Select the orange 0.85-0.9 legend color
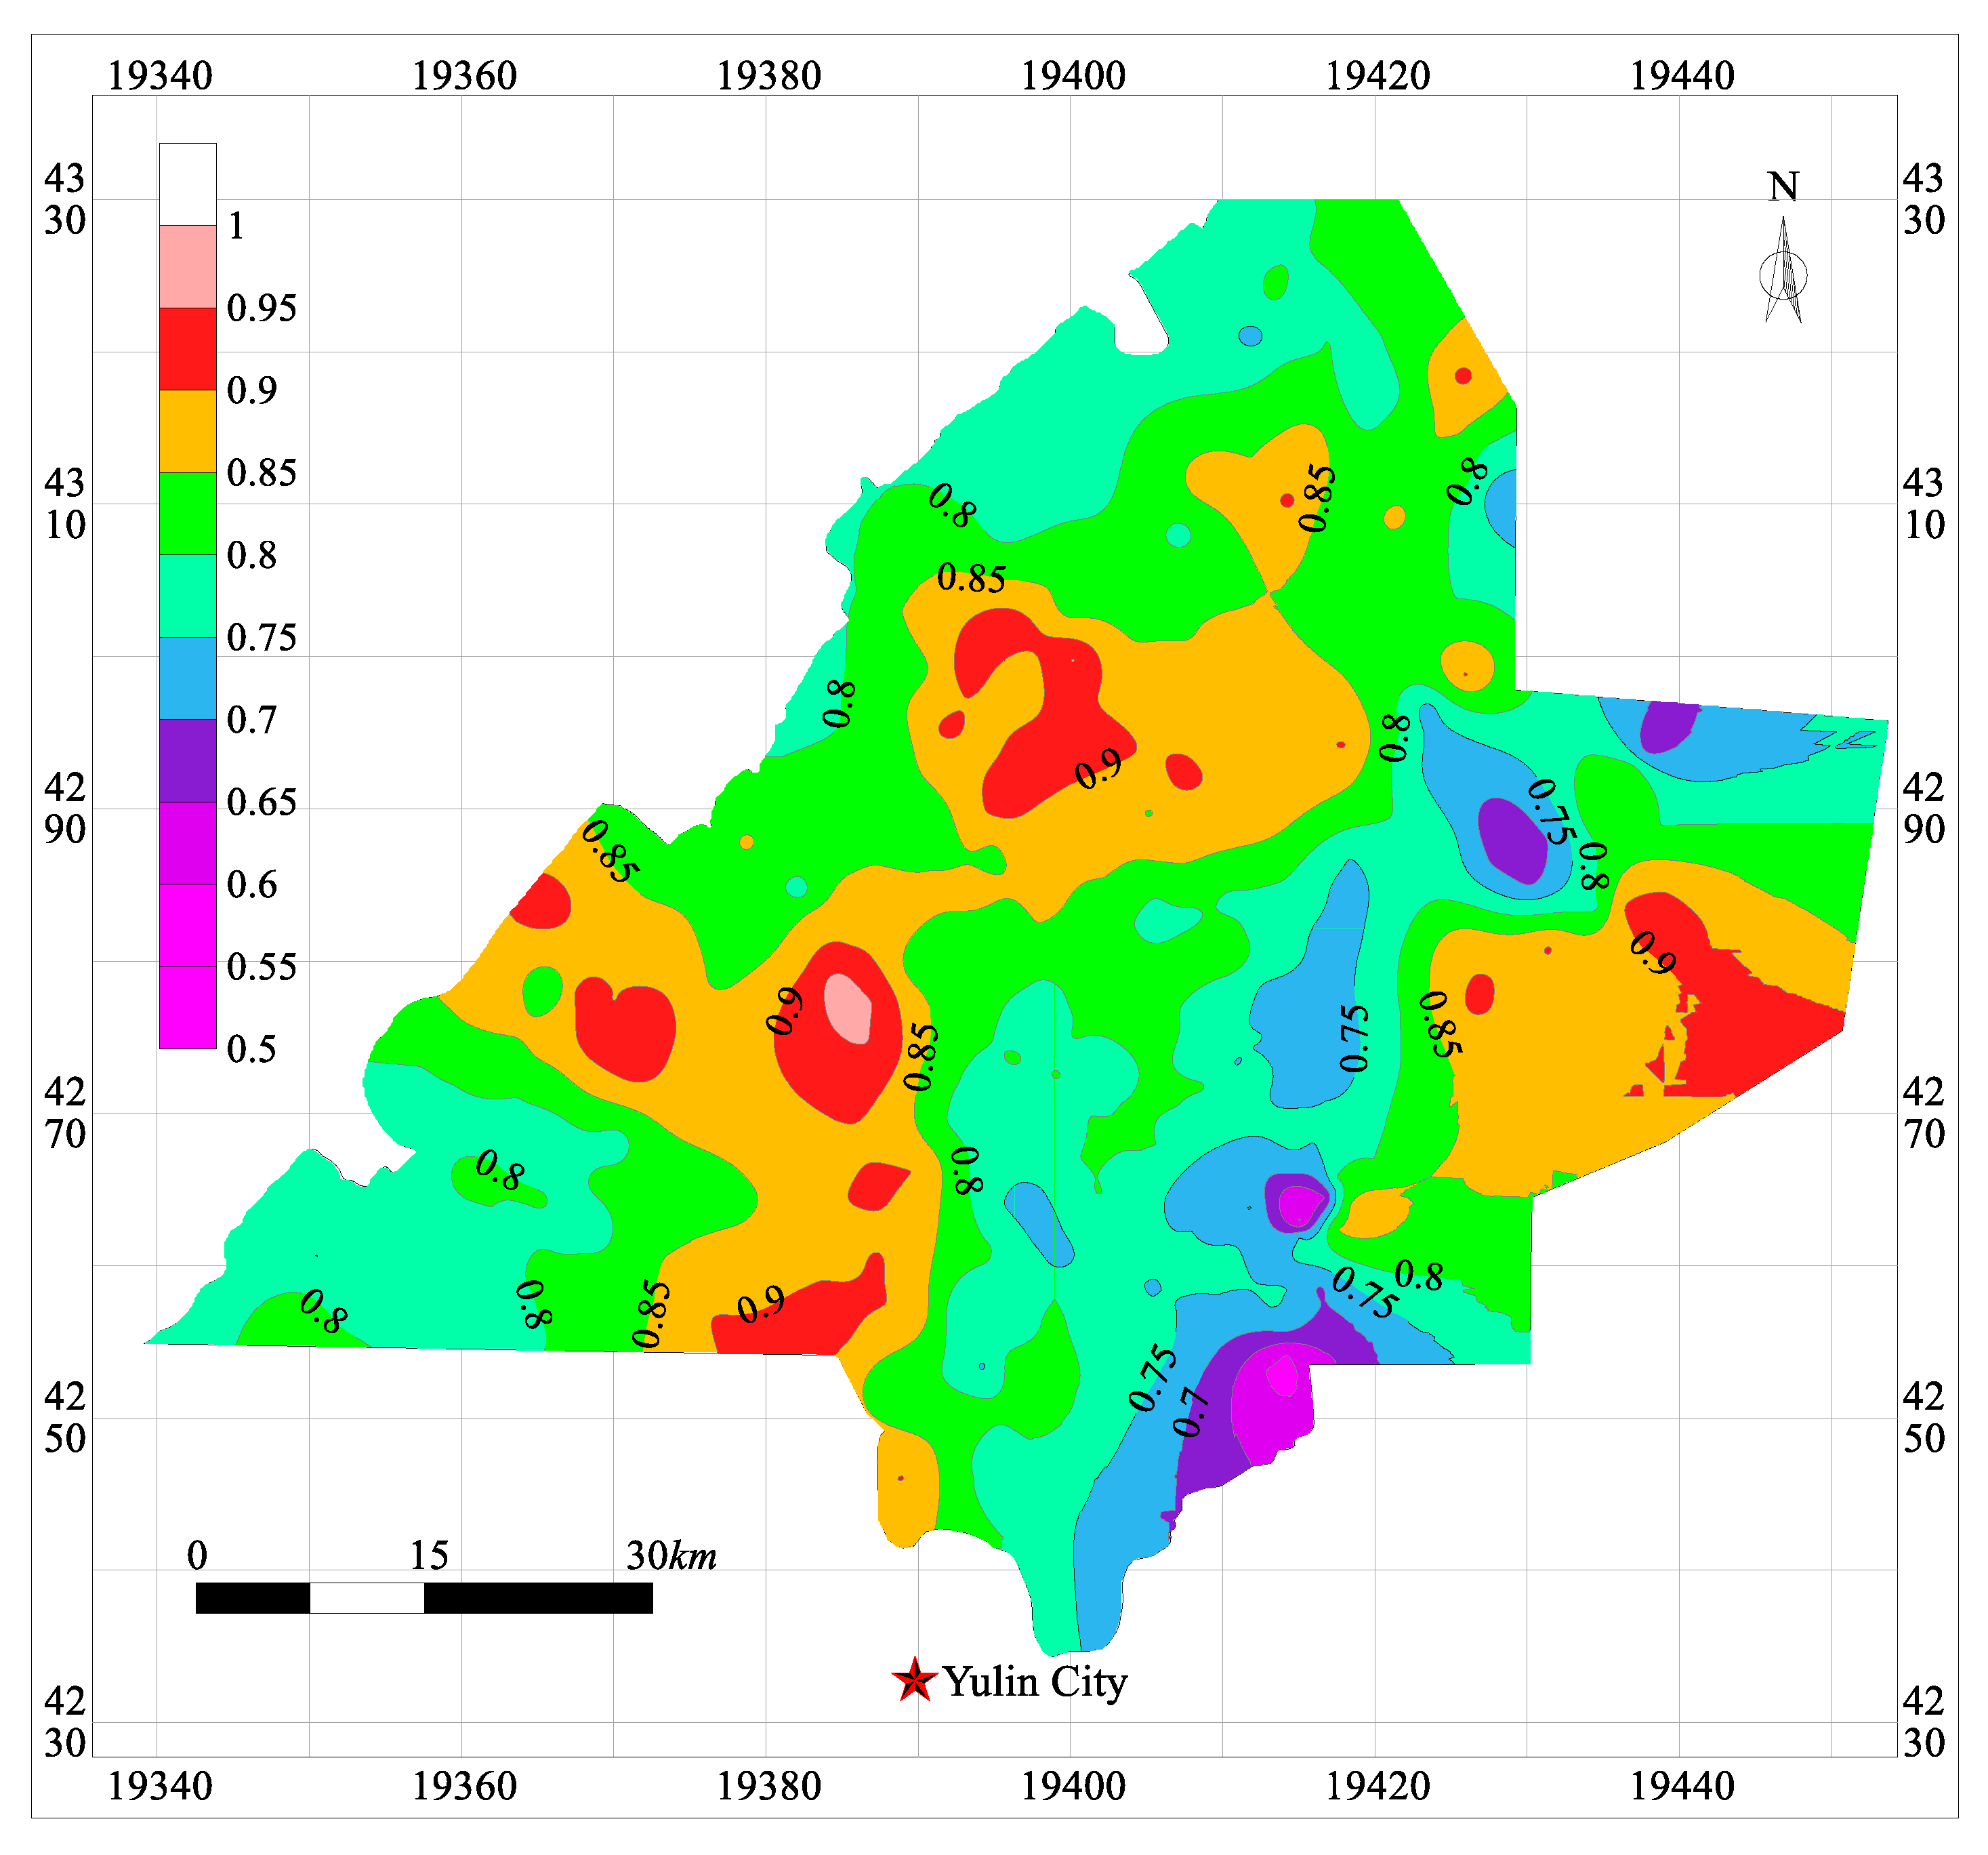 (187, 431)
